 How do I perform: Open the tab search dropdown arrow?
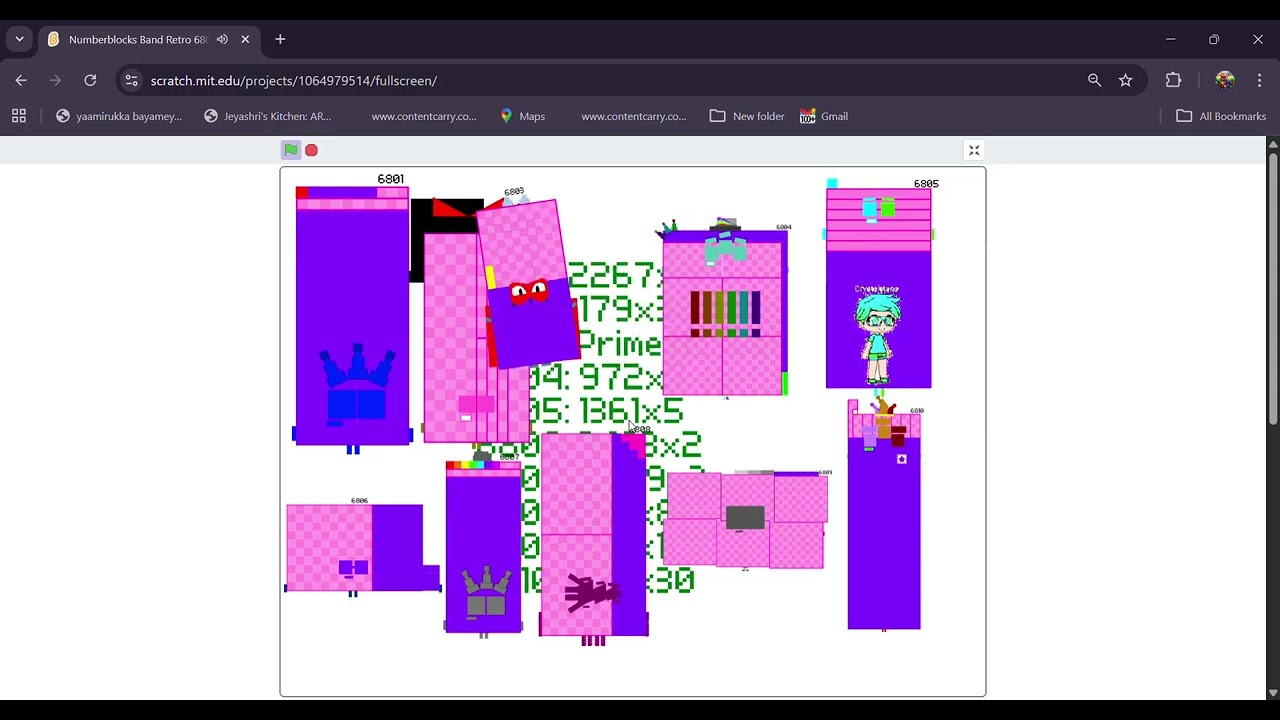pyautogui.click(x=19, y=39)
